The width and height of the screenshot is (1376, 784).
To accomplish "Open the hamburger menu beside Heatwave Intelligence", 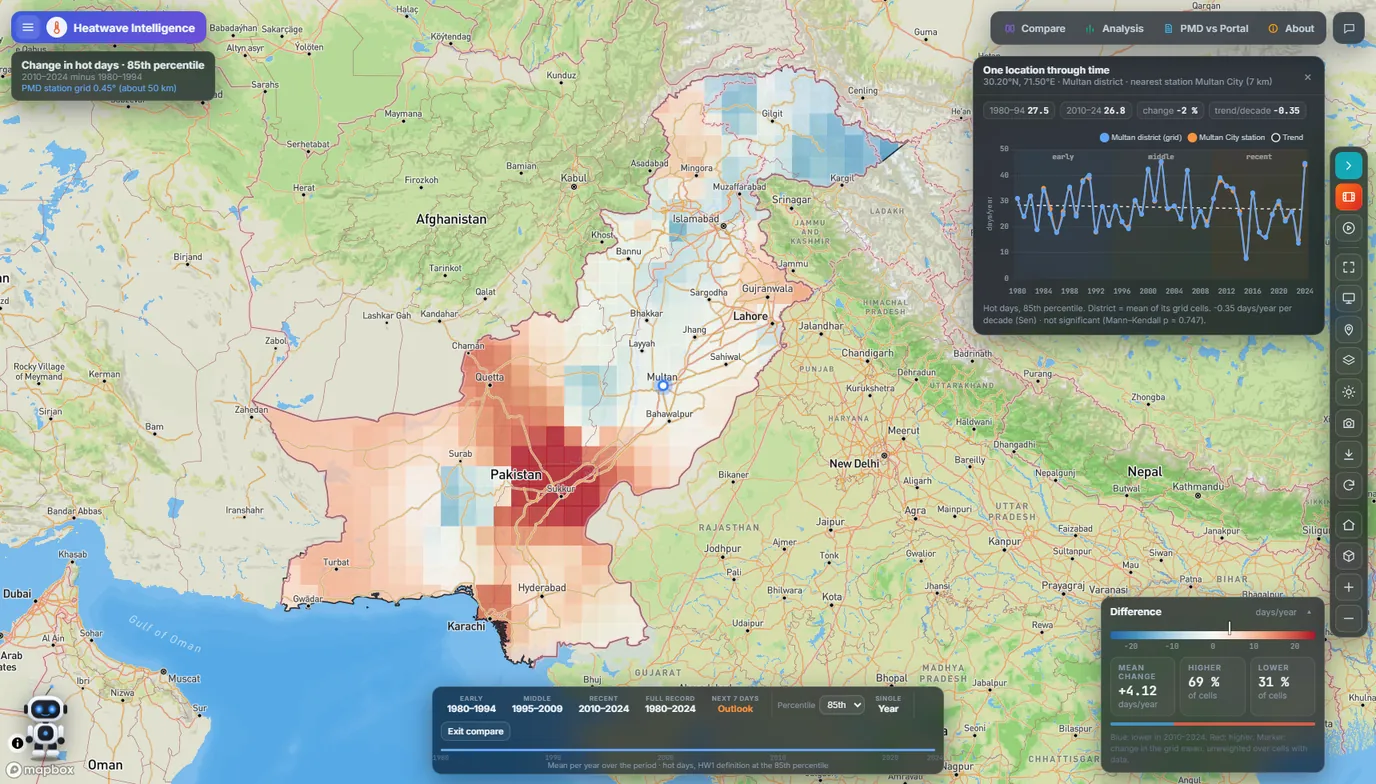I will pos(28,28).
